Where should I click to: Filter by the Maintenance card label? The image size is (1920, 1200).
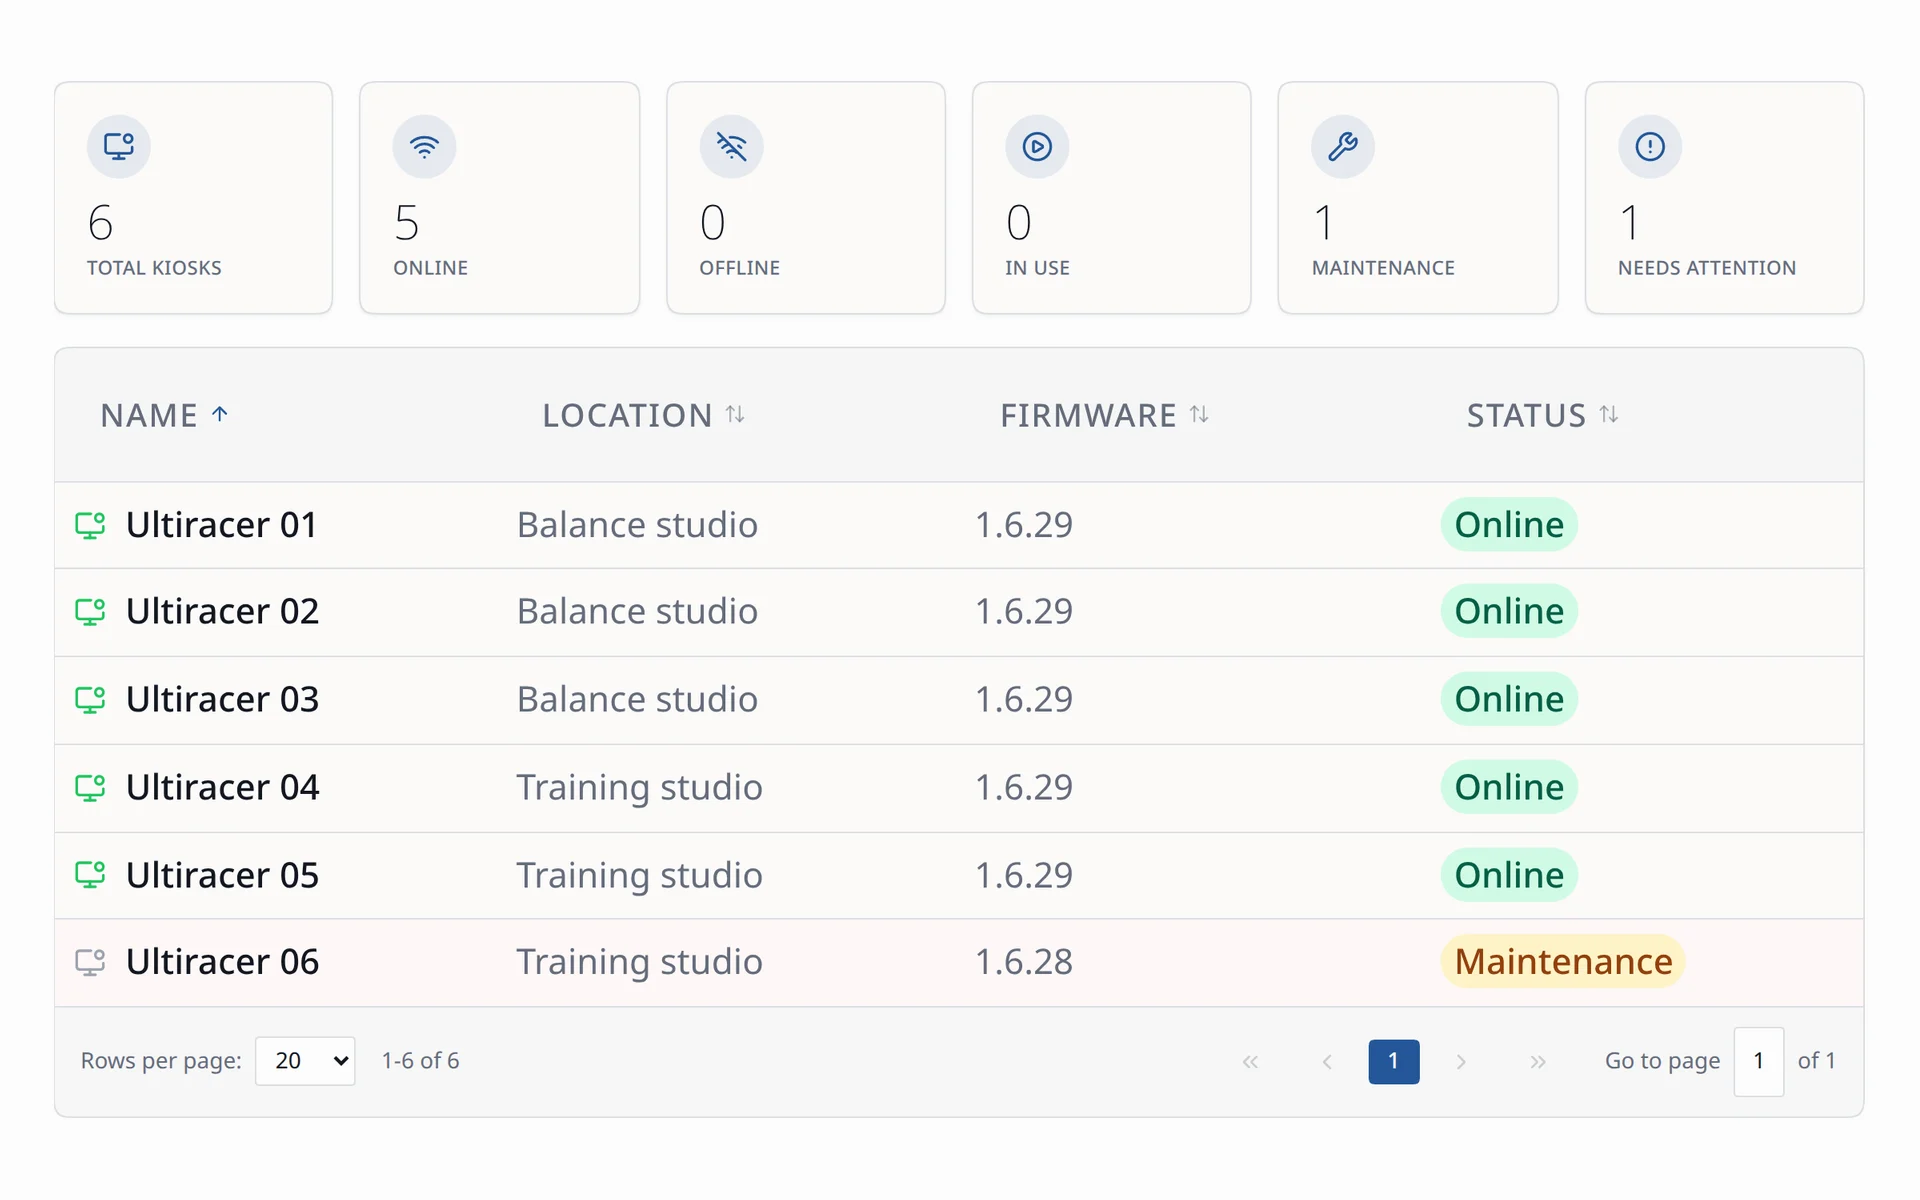click(x=1383, y=268)
